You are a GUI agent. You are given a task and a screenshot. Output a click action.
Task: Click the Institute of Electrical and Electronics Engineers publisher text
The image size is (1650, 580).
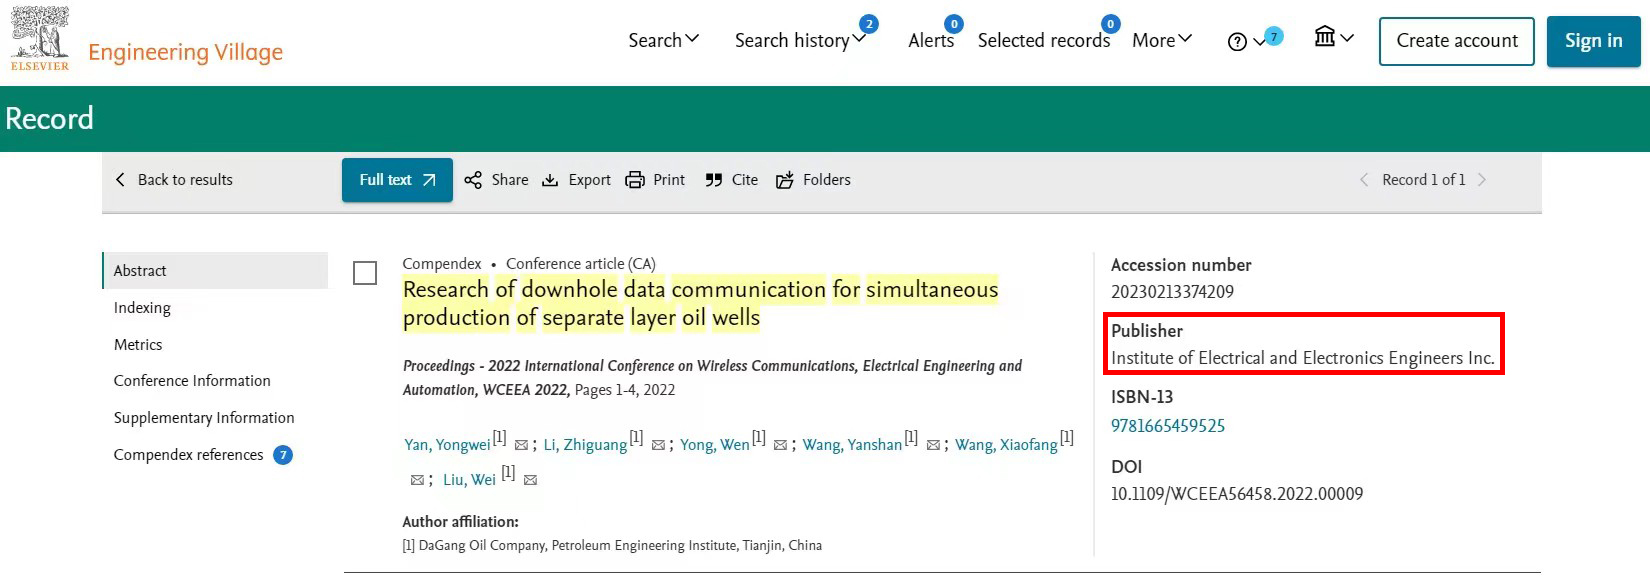click(x=1303, y=358)
